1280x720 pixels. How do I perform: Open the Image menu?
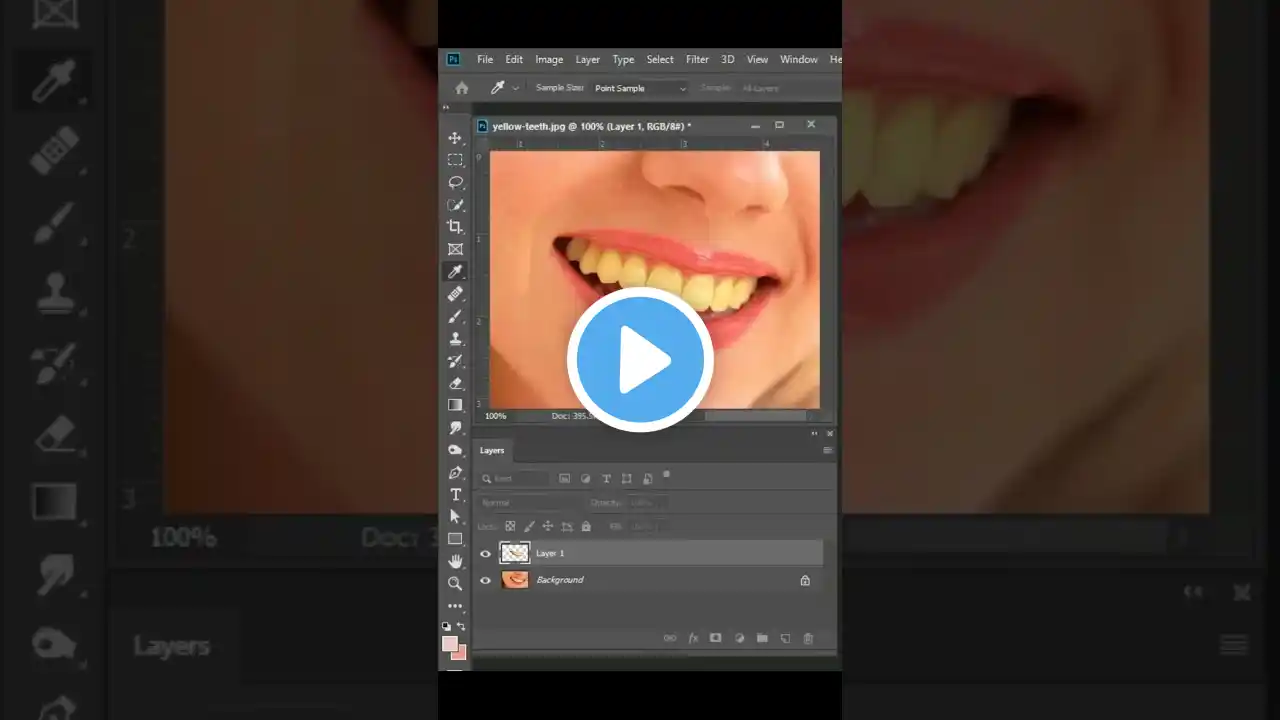(x=549, y=59)
